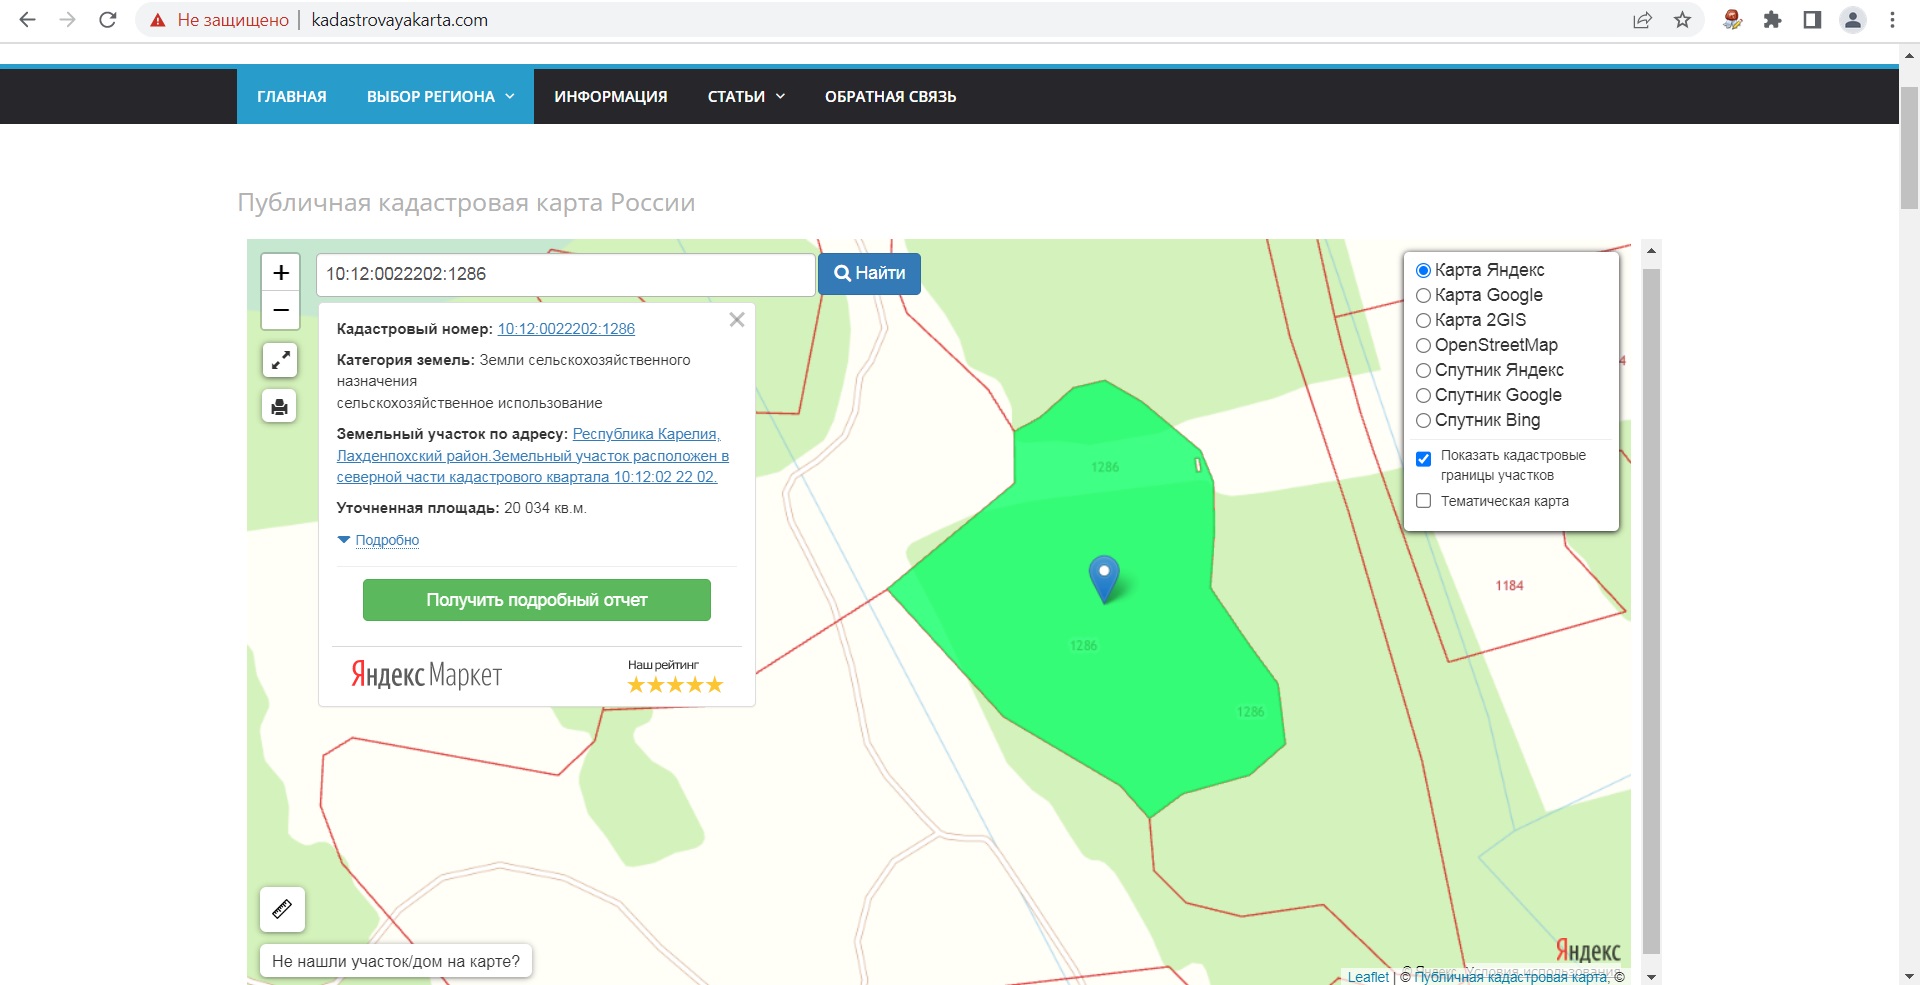This screenshot has height=985, width=1920.
Task: Bookmark this page with the star
Action: coord(1683,20)
